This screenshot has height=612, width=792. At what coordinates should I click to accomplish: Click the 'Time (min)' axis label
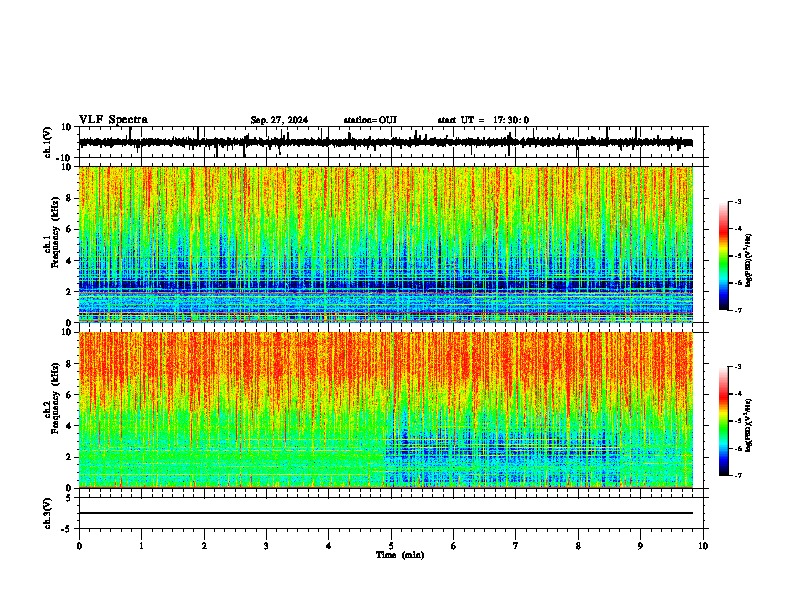pos(400,555)
